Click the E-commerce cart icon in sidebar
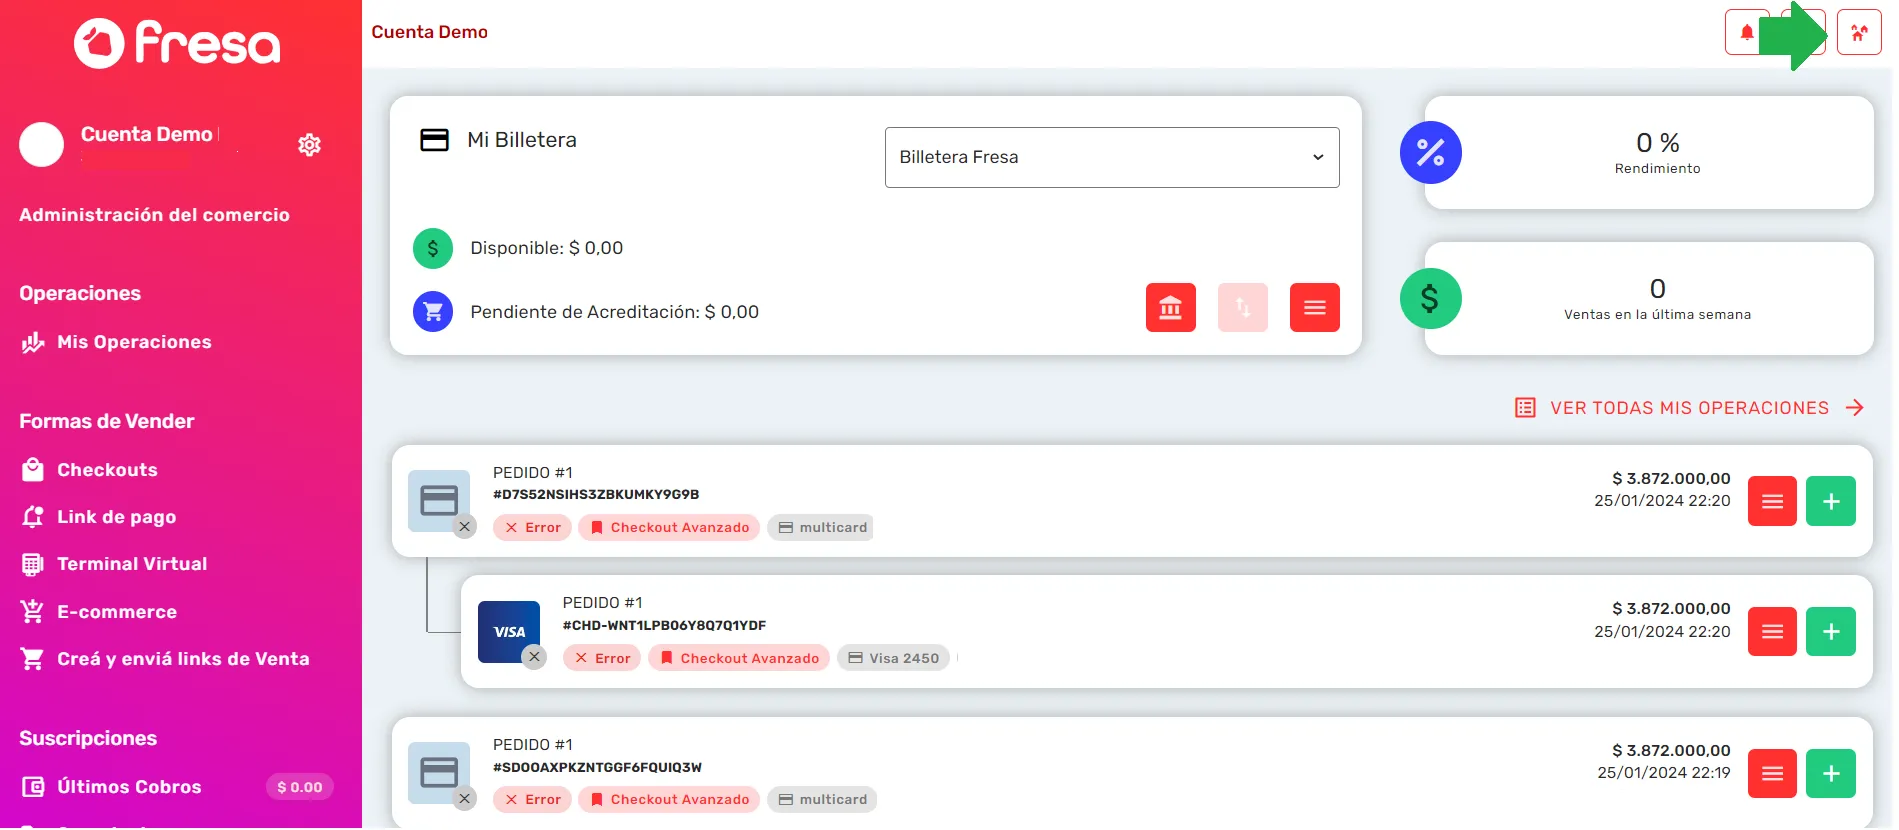The height and width of the screenshot is (830, 1899). coord(33,612)
